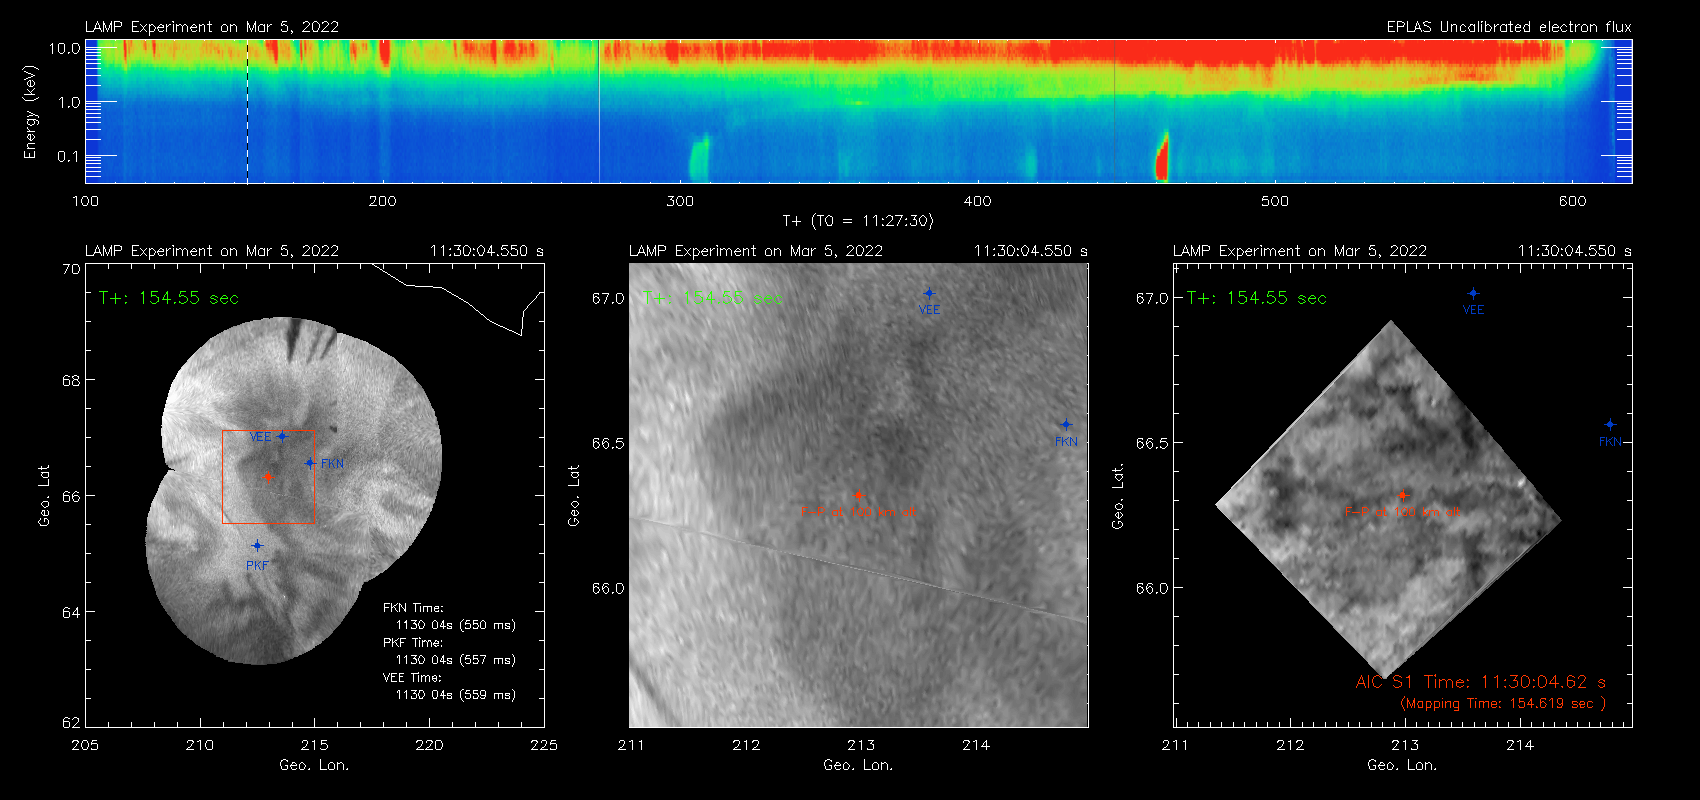This screenshot has height=800, width=1700.
Task: Click the red footpoint marker in the right AIC panel
Action: click(1403, 495)
